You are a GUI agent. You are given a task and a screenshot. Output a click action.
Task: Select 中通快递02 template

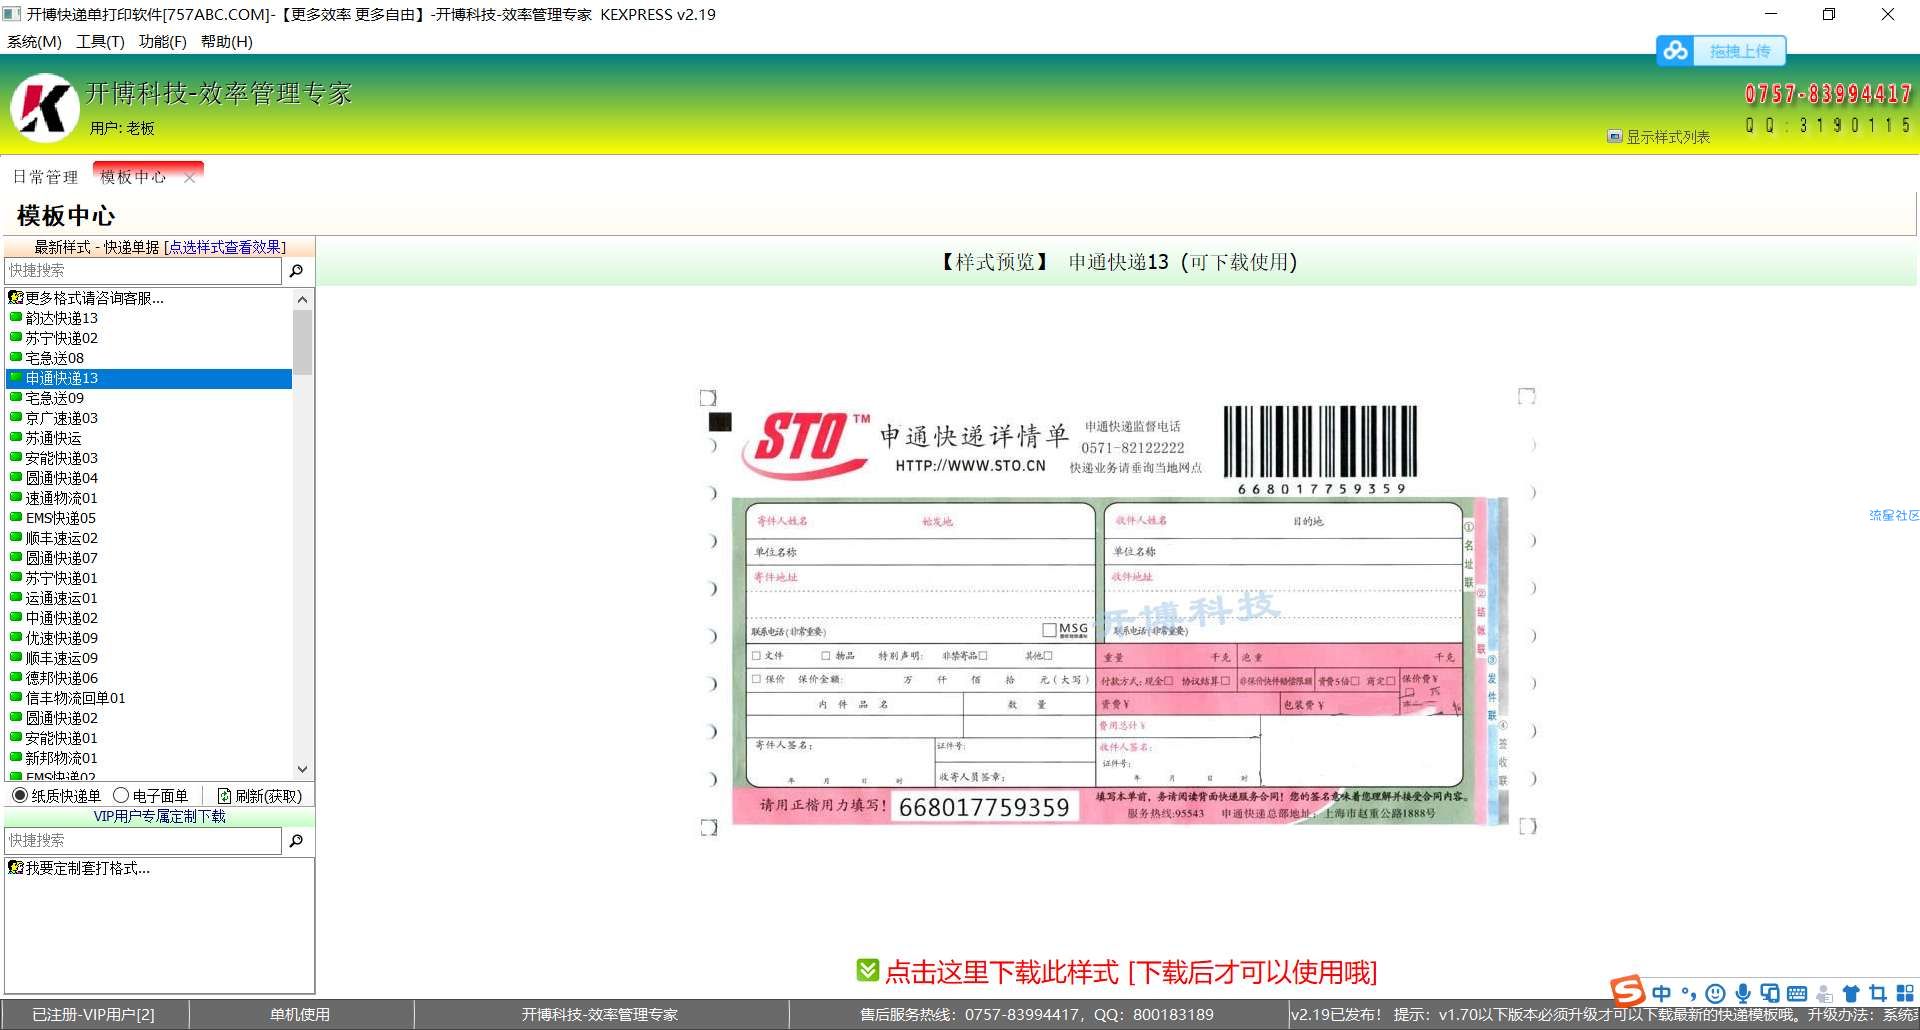point(61,618)
